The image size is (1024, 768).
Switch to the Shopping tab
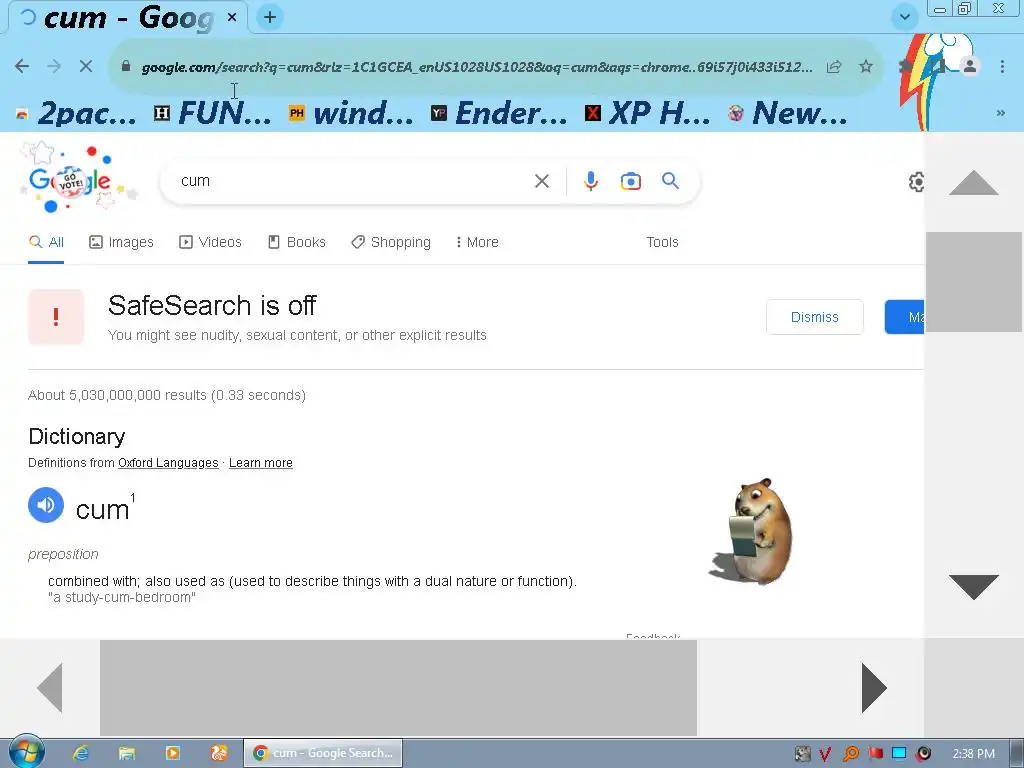391,242
